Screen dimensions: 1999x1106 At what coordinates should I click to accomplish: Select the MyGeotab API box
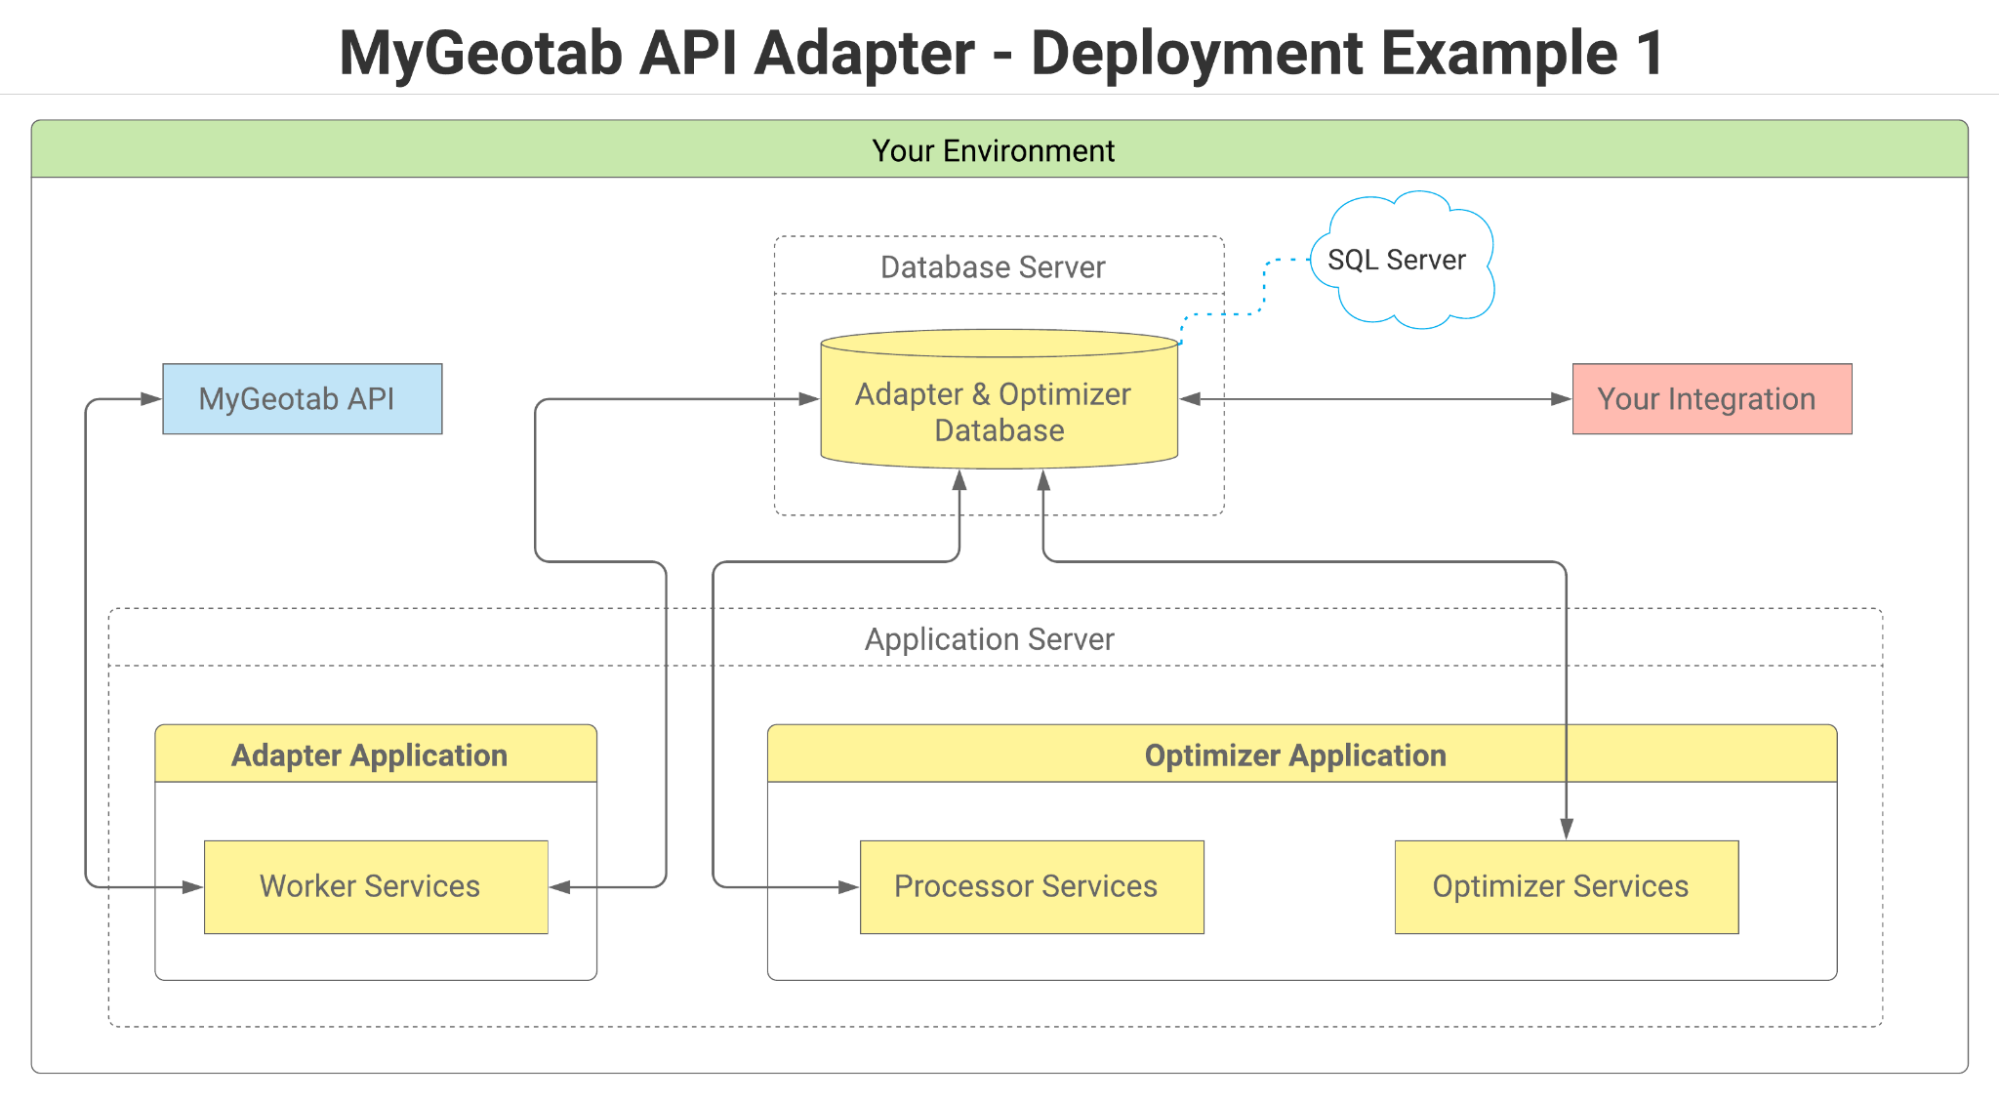(301, 398)
